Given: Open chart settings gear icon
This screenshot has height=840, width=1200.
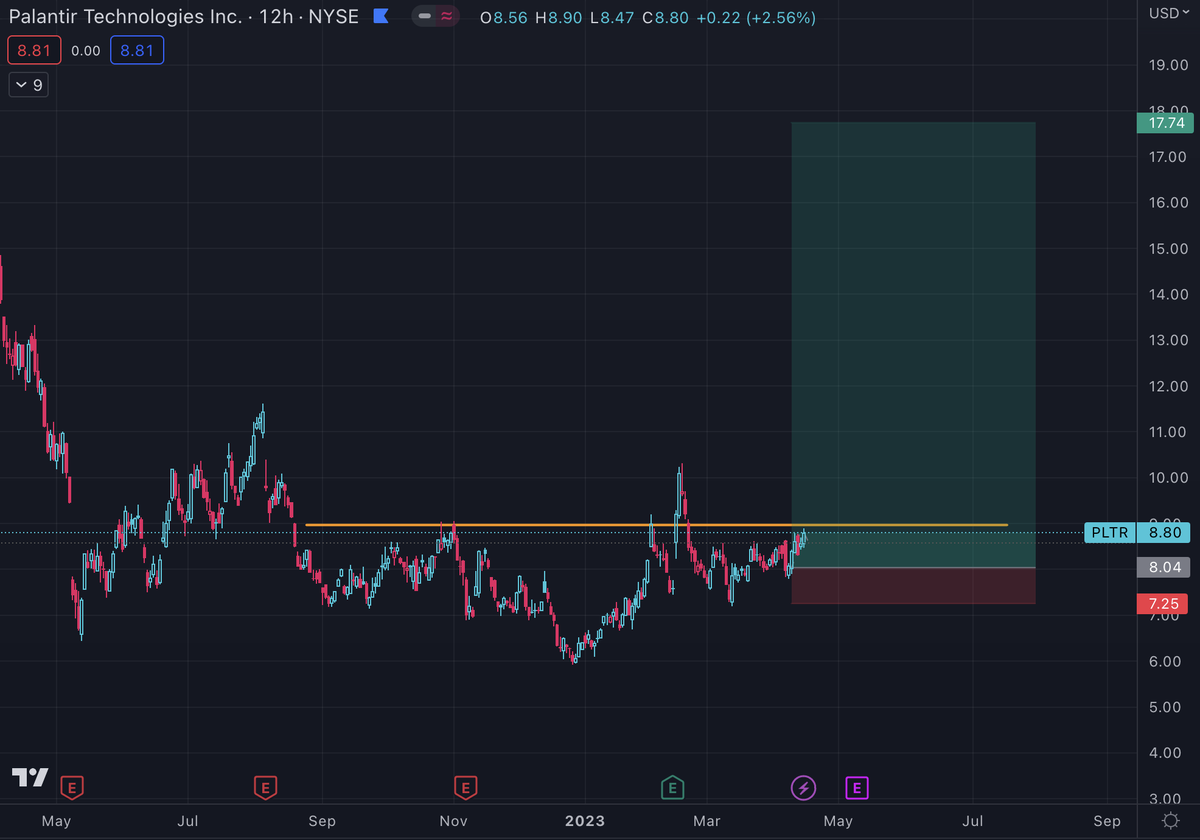Looking at the screenshot, I should pyautogui.click(x=1170, y=821).
